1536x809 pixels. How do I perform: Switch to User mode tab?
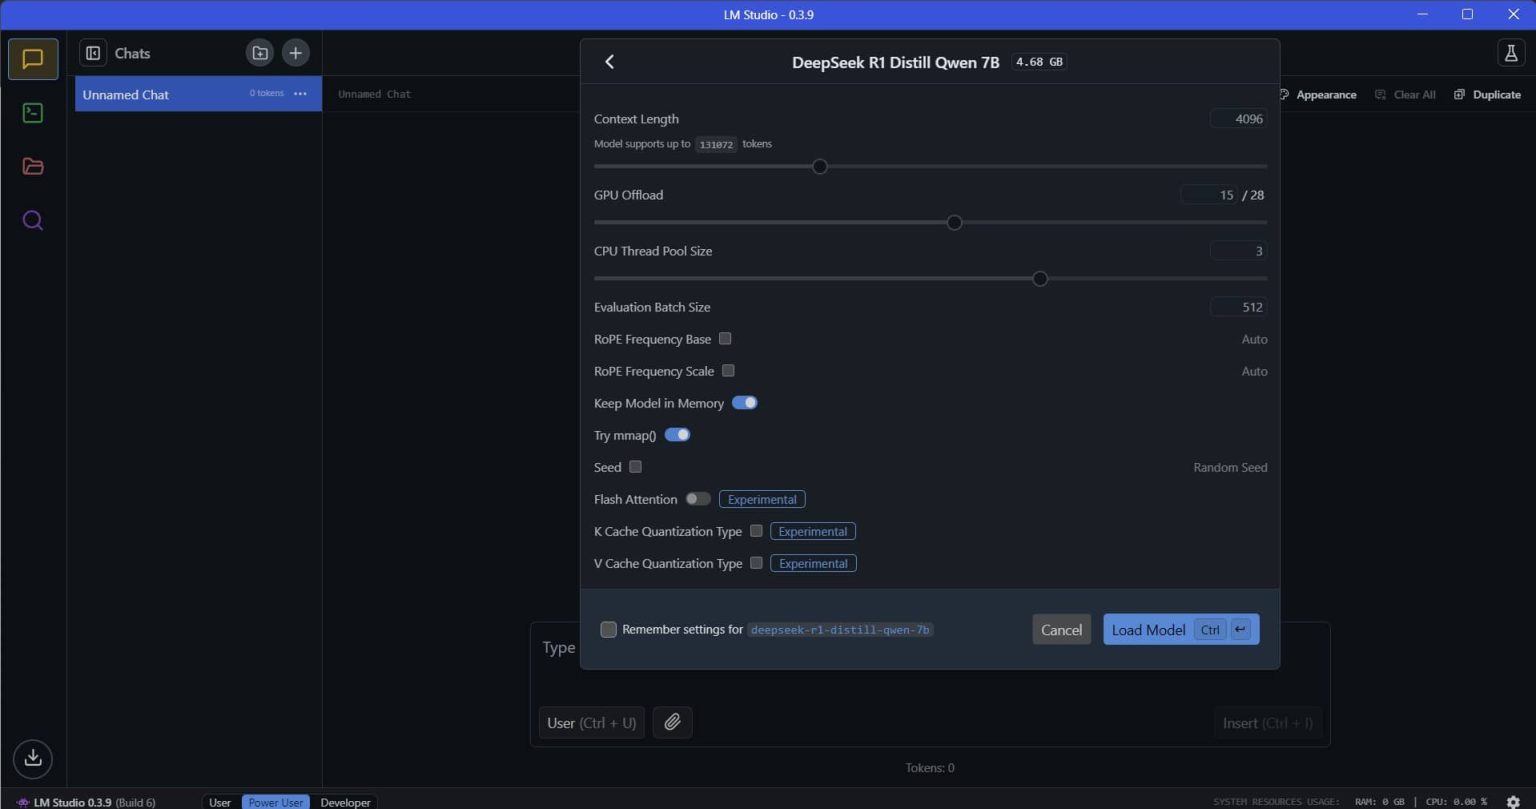coord(220,802)
